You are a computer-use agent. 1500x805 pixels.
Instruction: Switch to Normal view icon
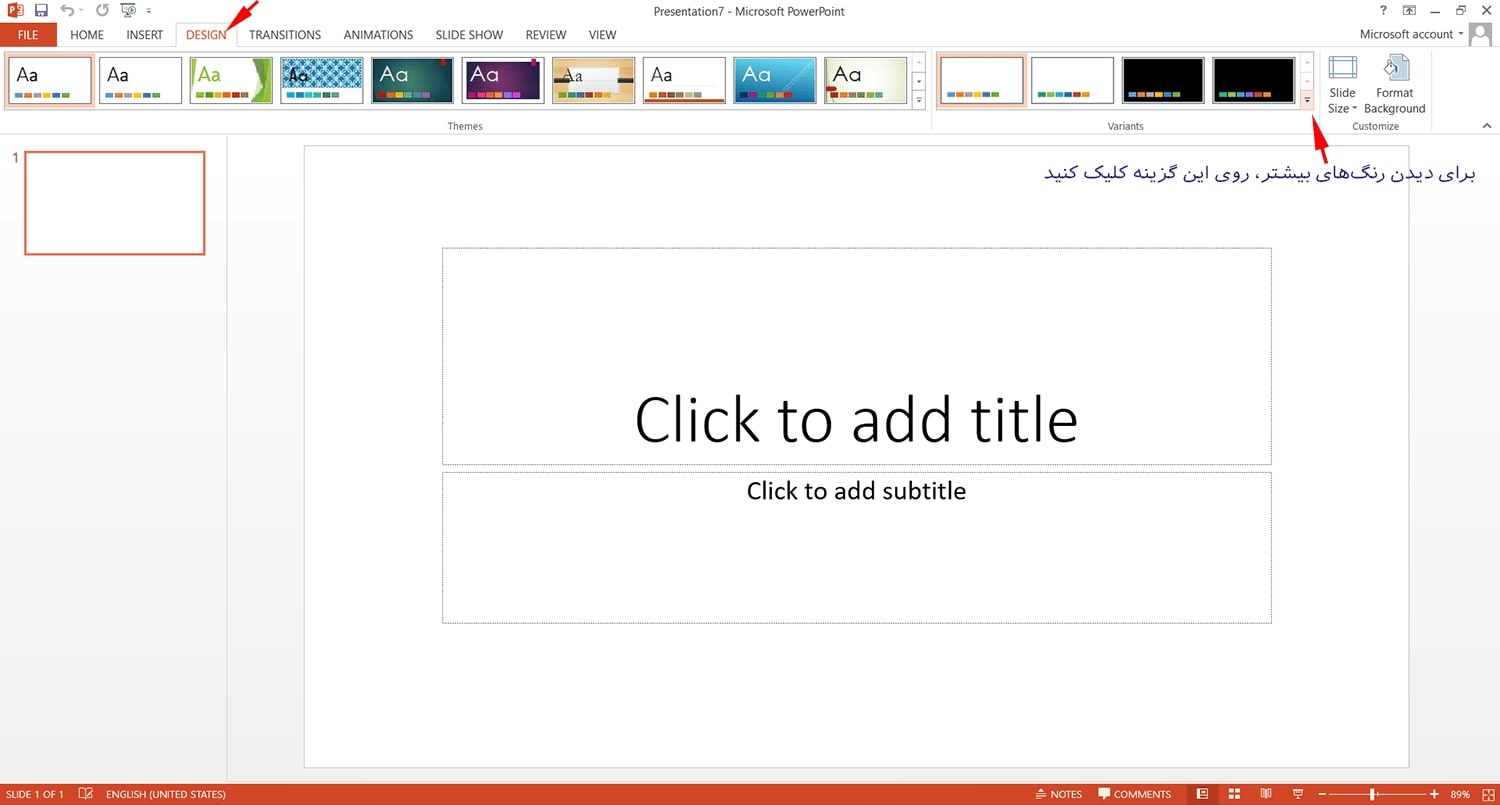pyautogui.click(x=1203, y=794)
